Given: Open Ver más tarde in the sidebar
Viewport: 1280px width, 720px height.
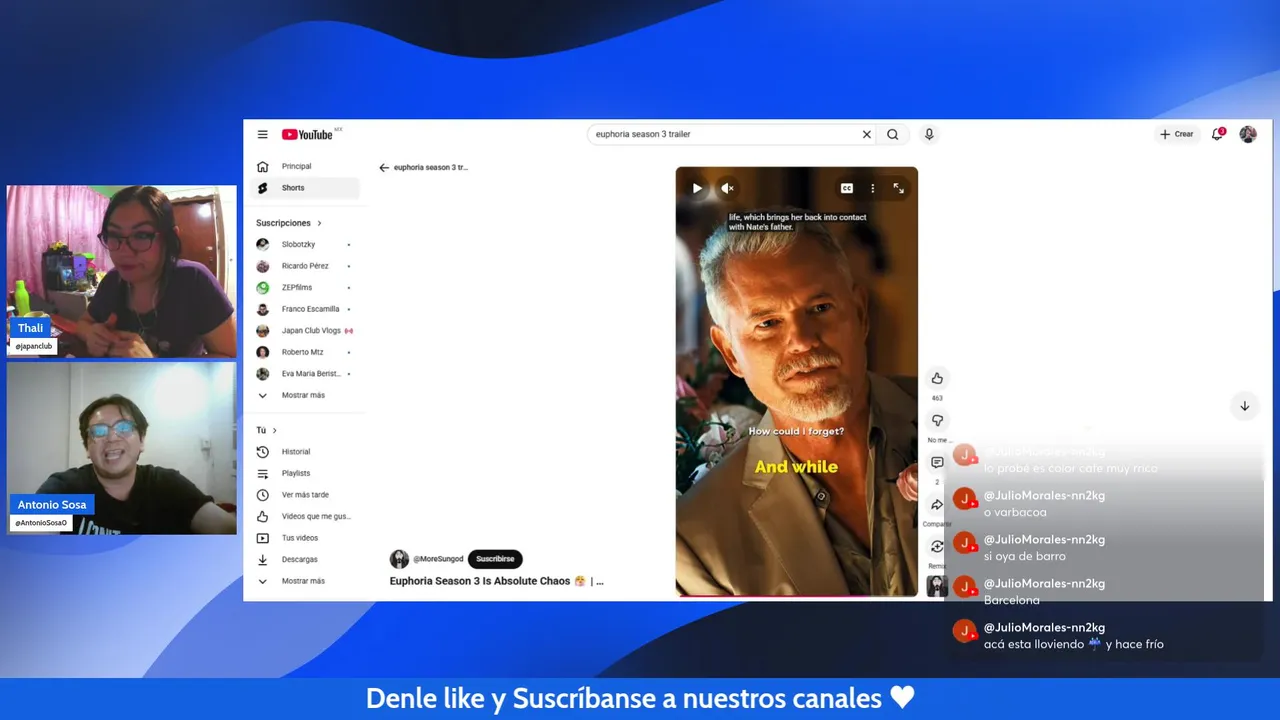Looking at the screenshot, I should point(303,495).
